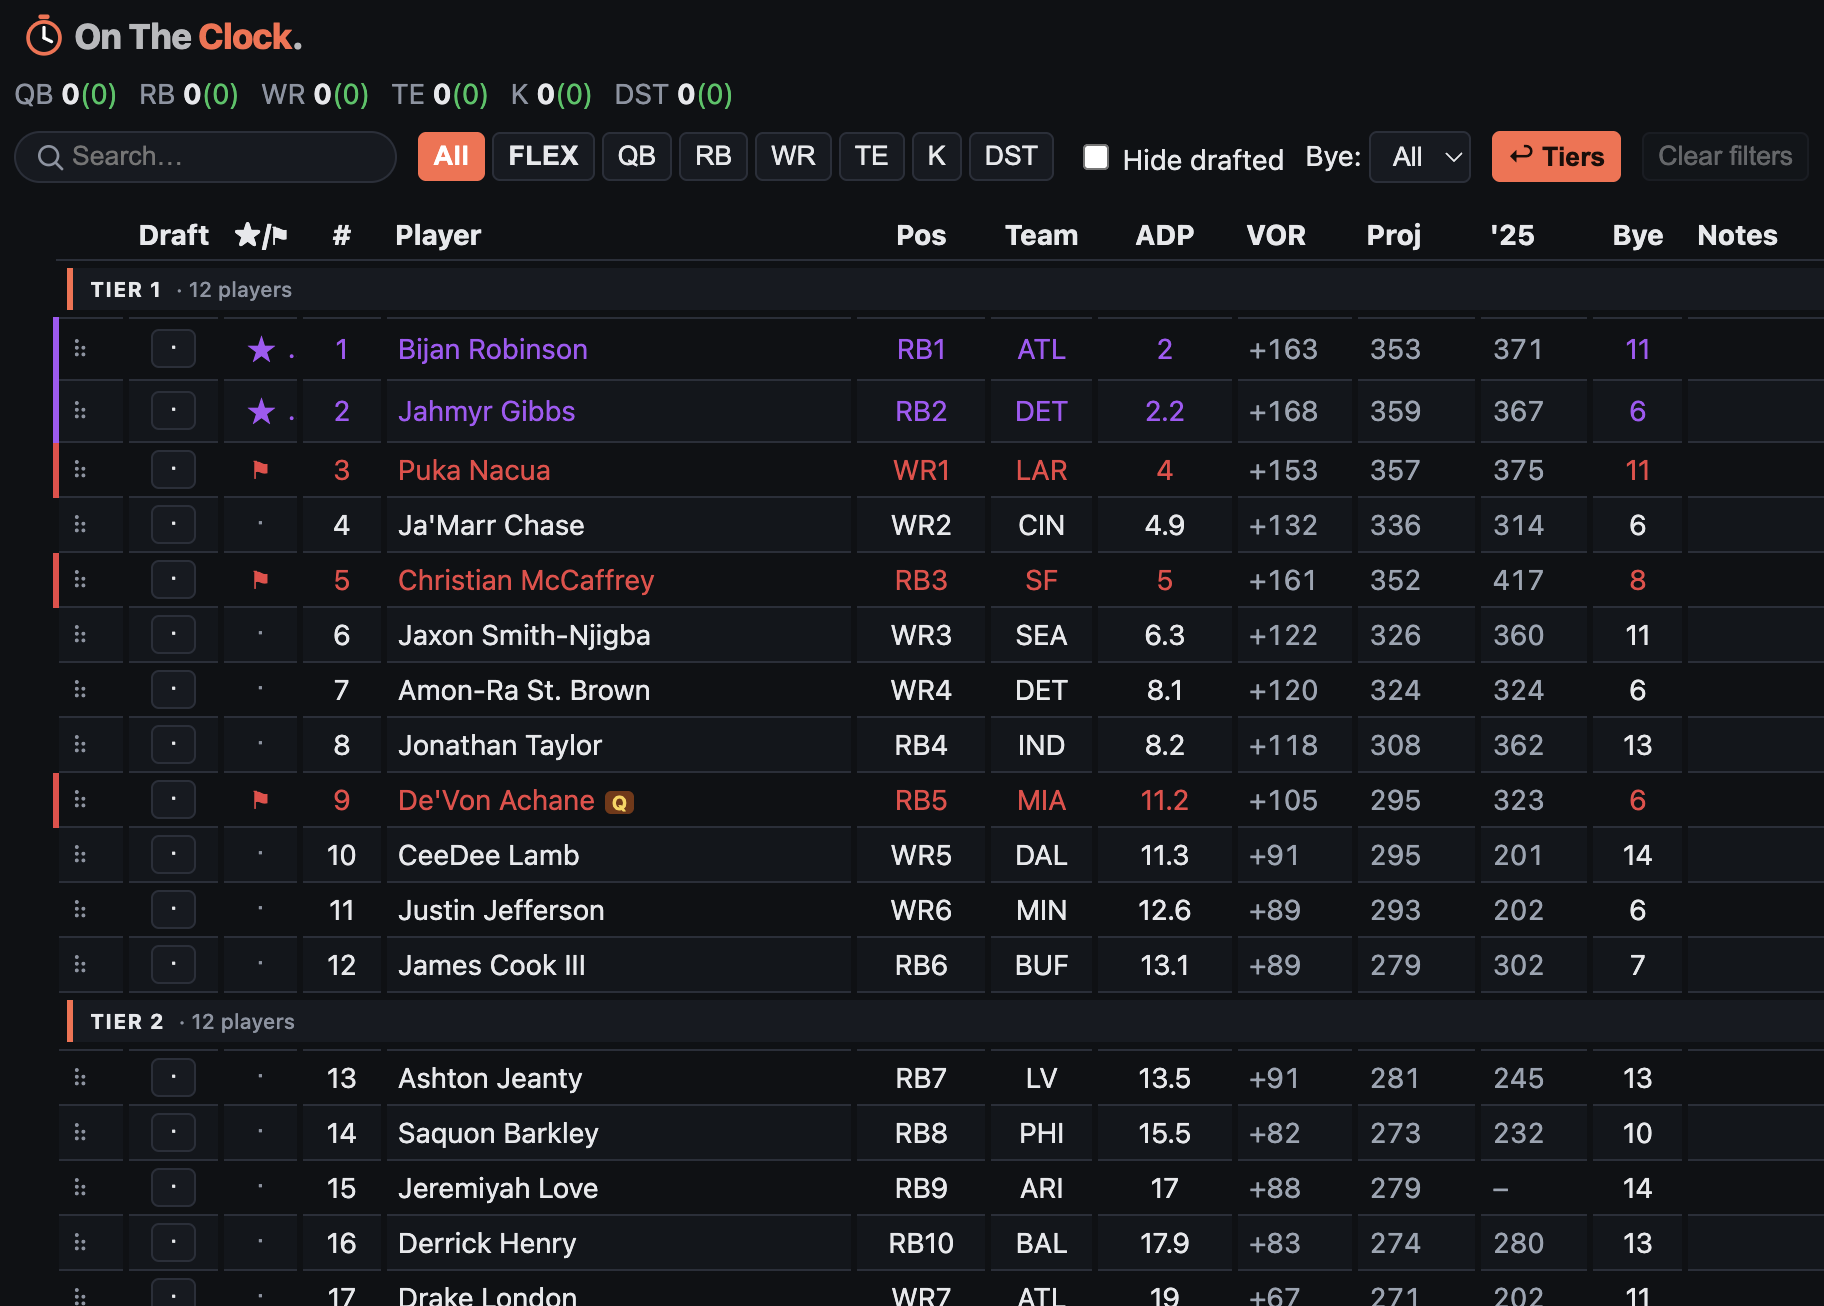Switch to the DST position tab
Image resolution: width=1824 pixels, height=1306 pixels.
[1011, 157]
